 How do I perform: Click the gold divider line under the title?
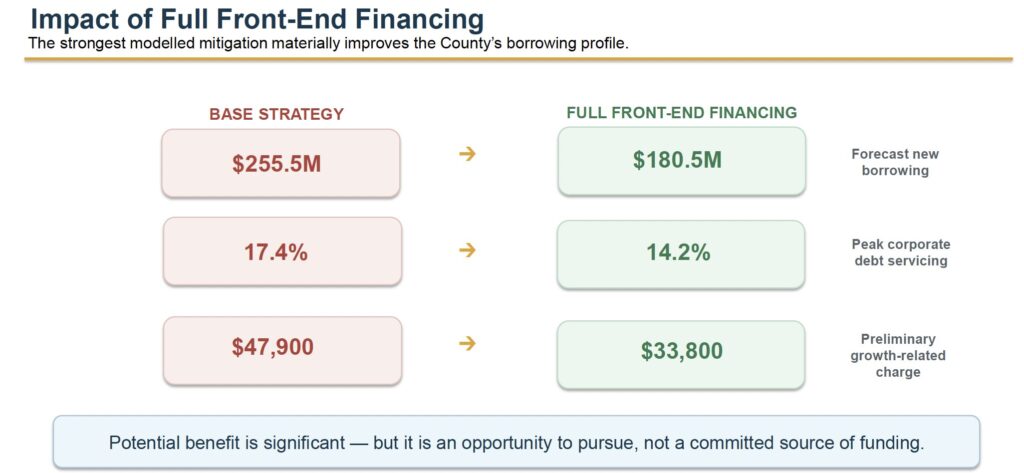pos(519,59)
